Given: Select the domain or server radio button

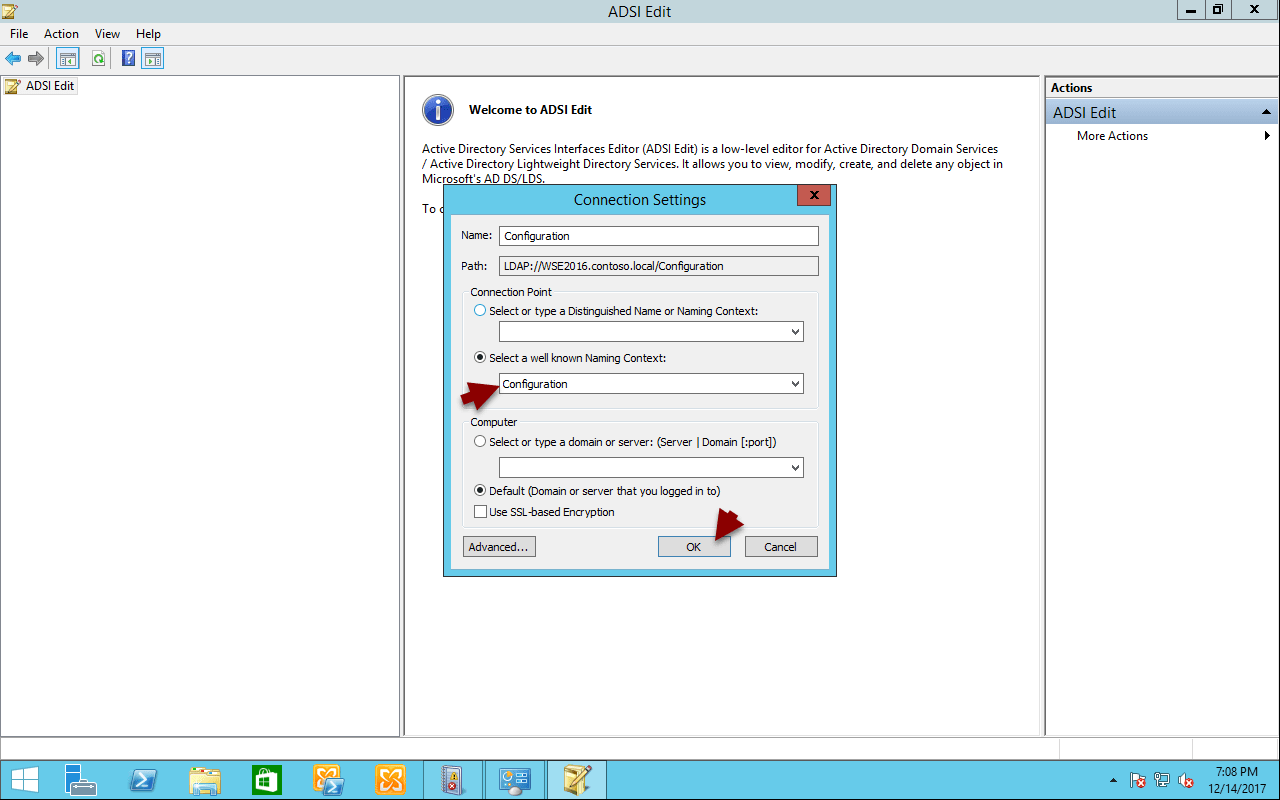Looking at the screenshot, I should click(480, 441).
